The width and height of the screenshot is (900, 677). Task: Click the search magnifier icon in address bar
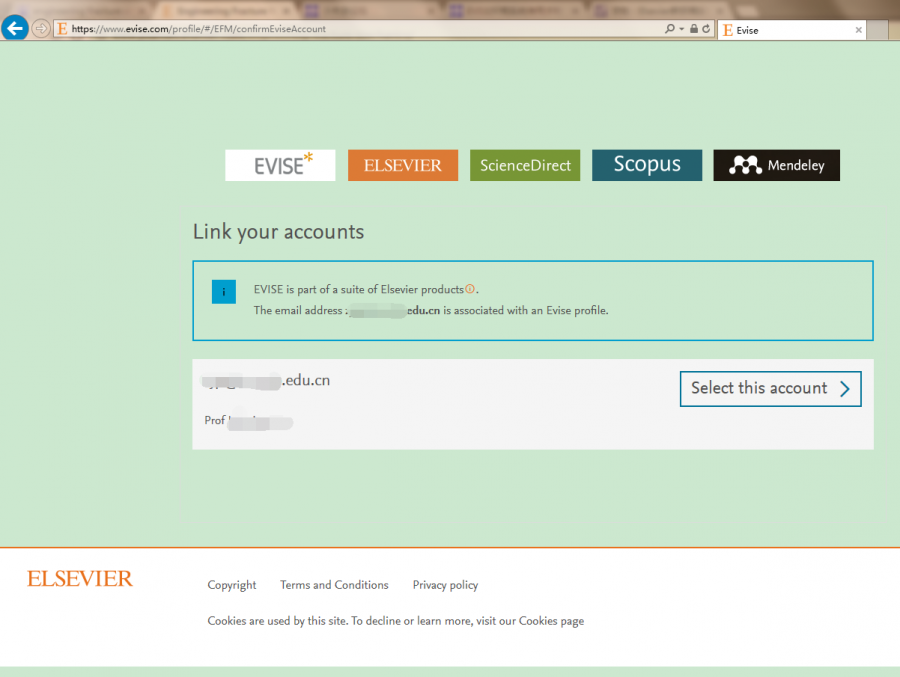click(x=669, y=29)
